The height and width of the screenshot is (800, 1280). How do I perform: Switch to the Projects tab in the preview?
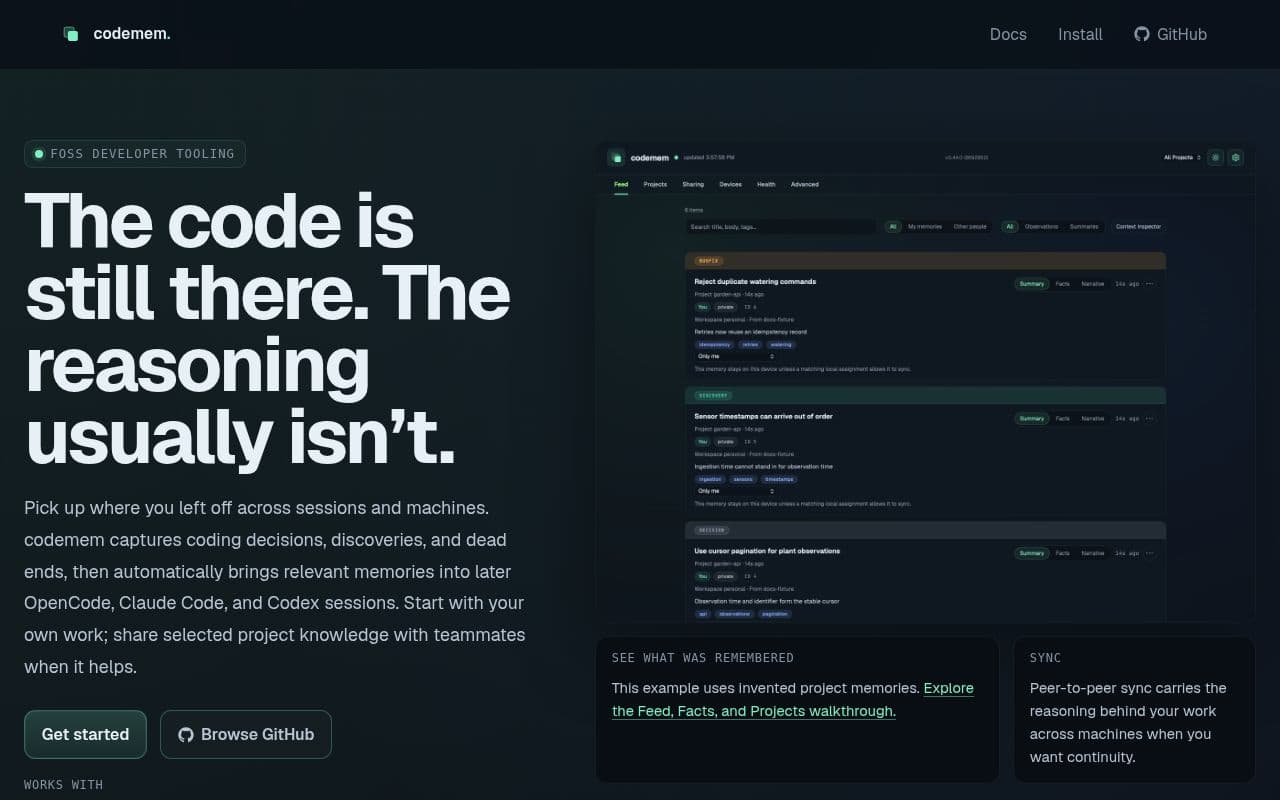tap(655, 184)
